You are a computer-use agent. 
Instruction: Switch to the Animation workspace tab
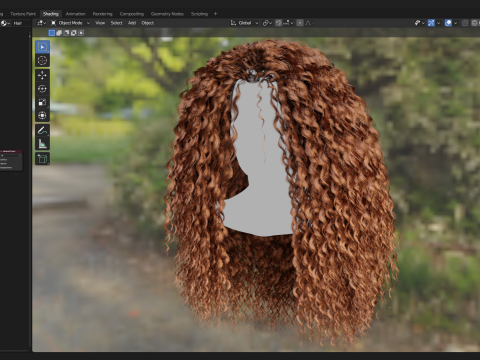click(76, 14)
